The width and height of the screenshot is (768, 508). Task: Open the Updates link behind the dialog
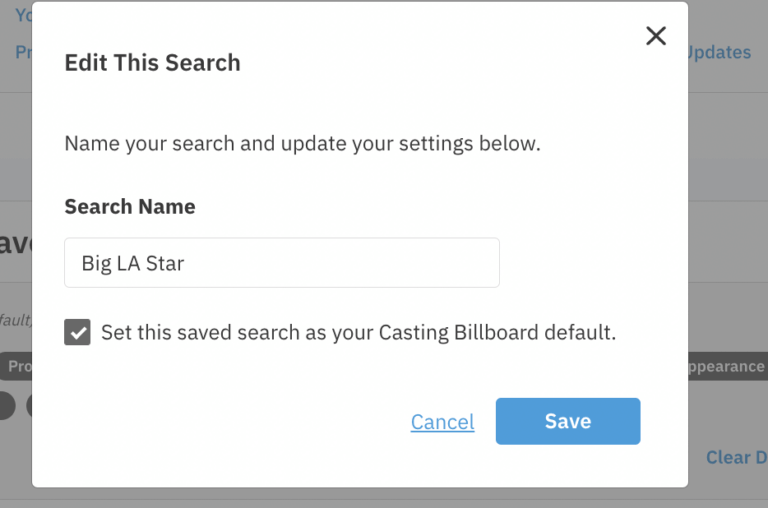click(x=720, y=52)
